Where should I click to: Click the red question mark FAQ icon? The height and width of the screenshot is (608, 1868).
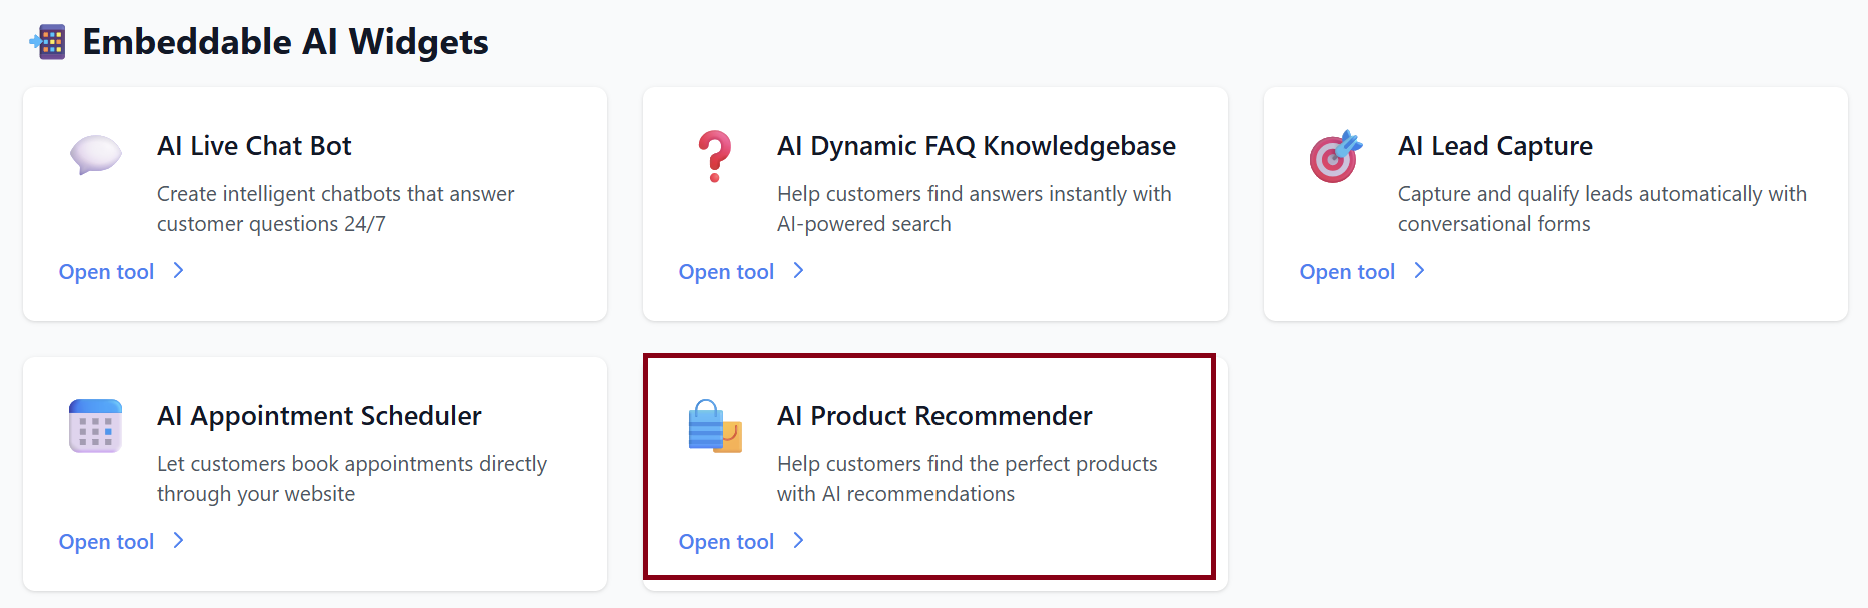715,156
